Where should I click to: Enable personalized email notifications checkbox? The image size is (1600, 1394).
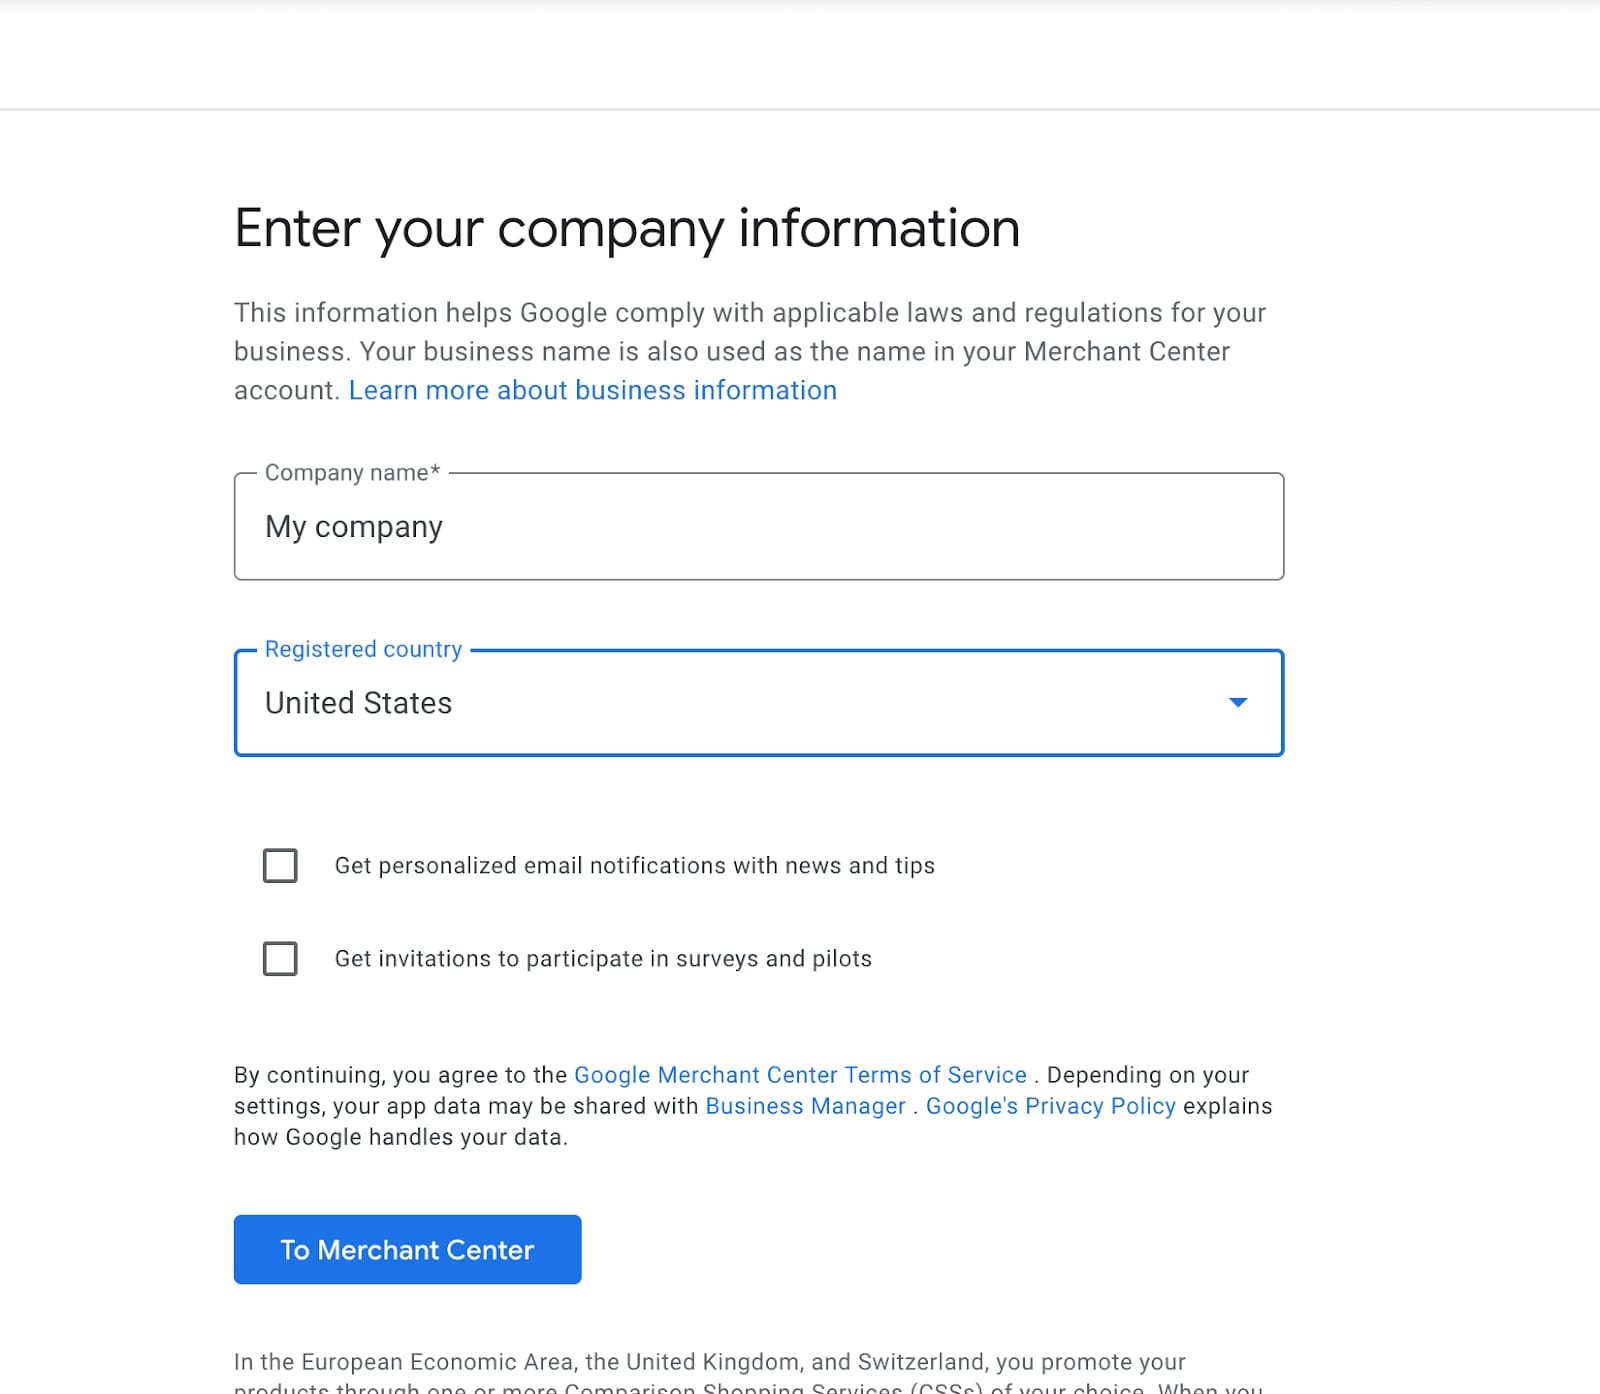[280, 866]
